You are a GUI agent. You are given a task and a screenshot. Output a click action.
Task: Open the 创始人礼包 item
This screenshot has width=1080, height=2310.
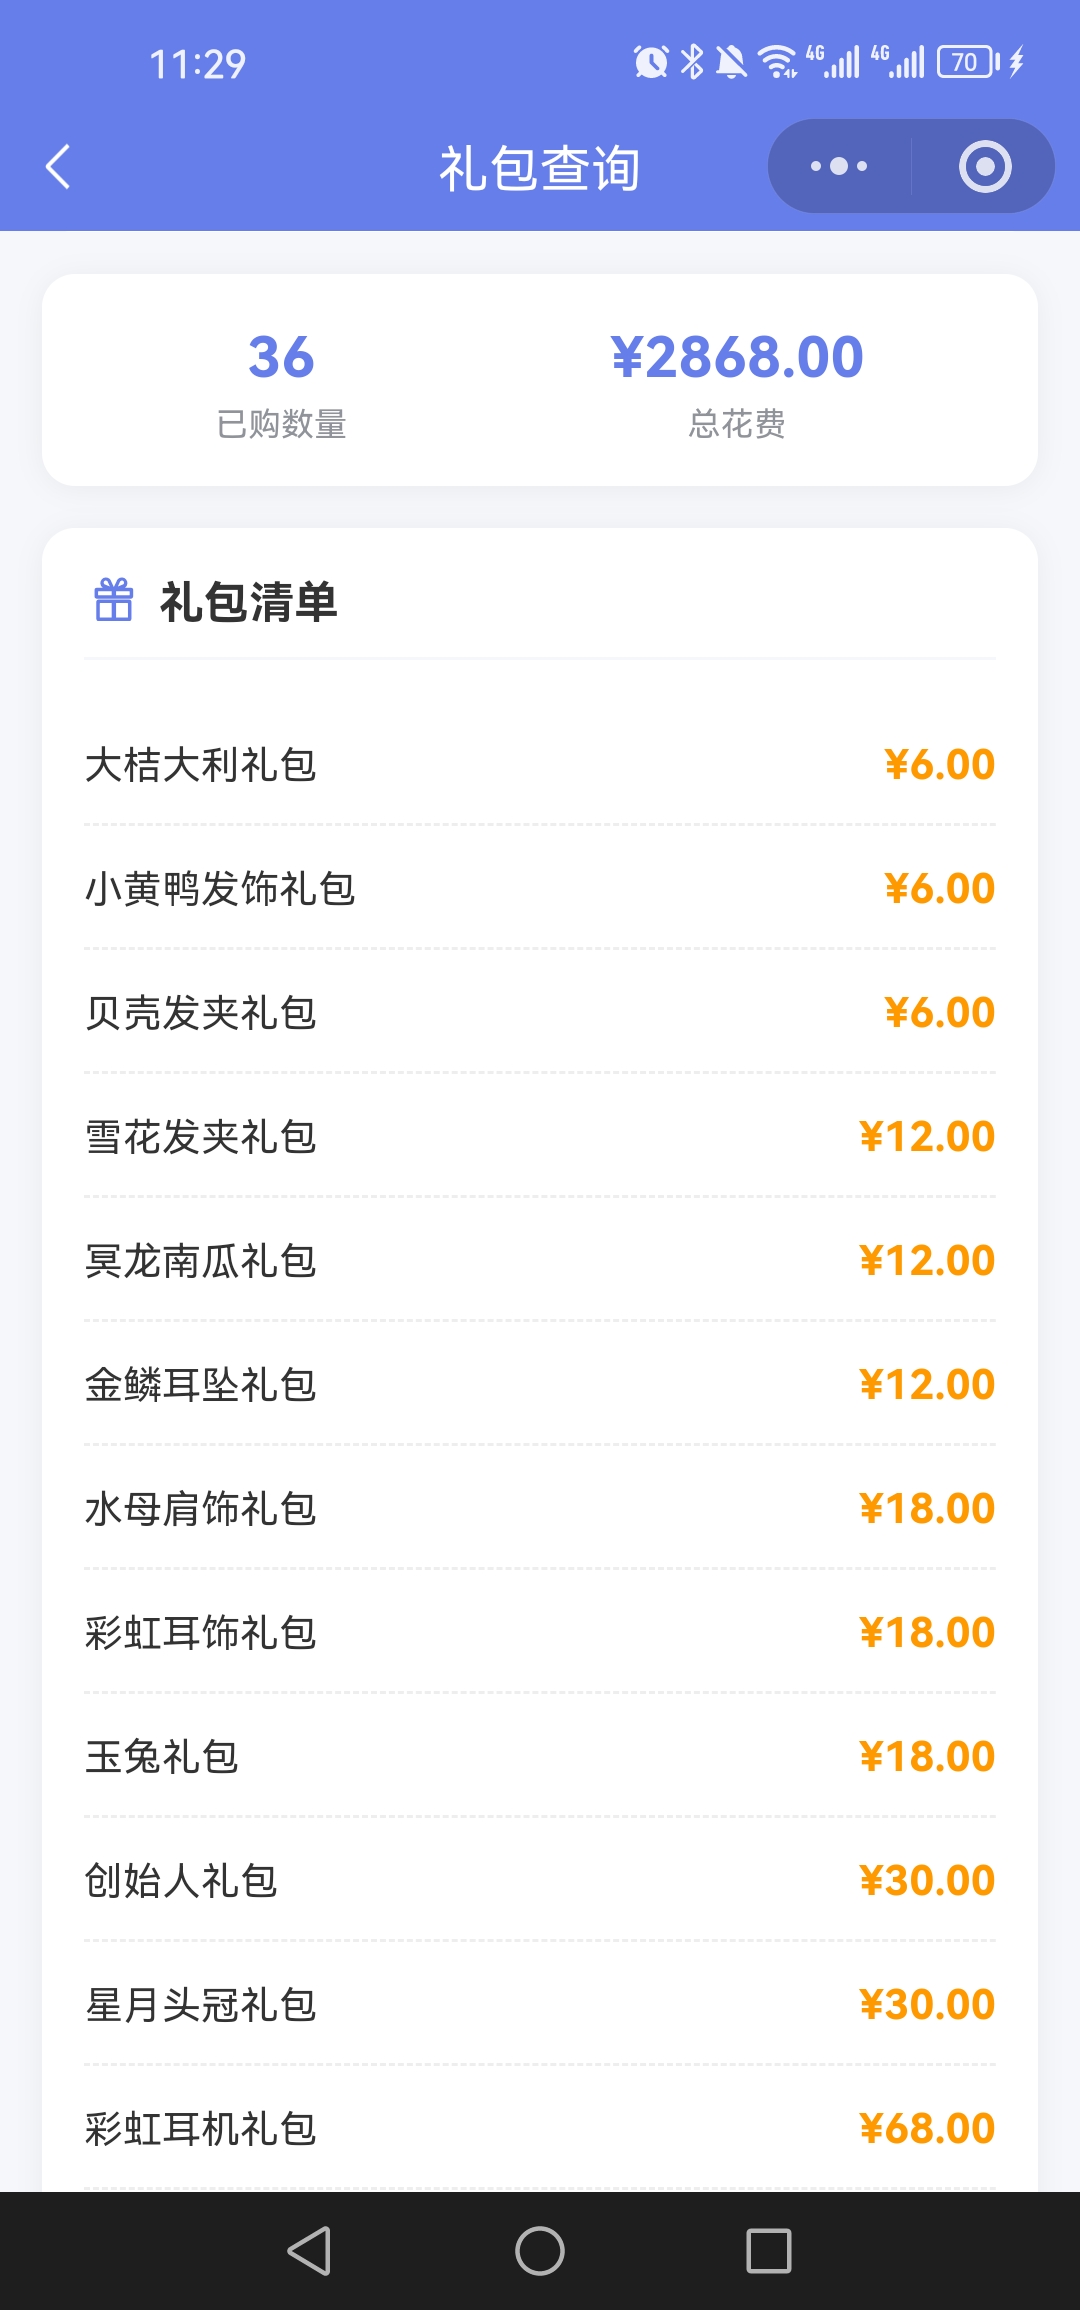point(540,1881)
